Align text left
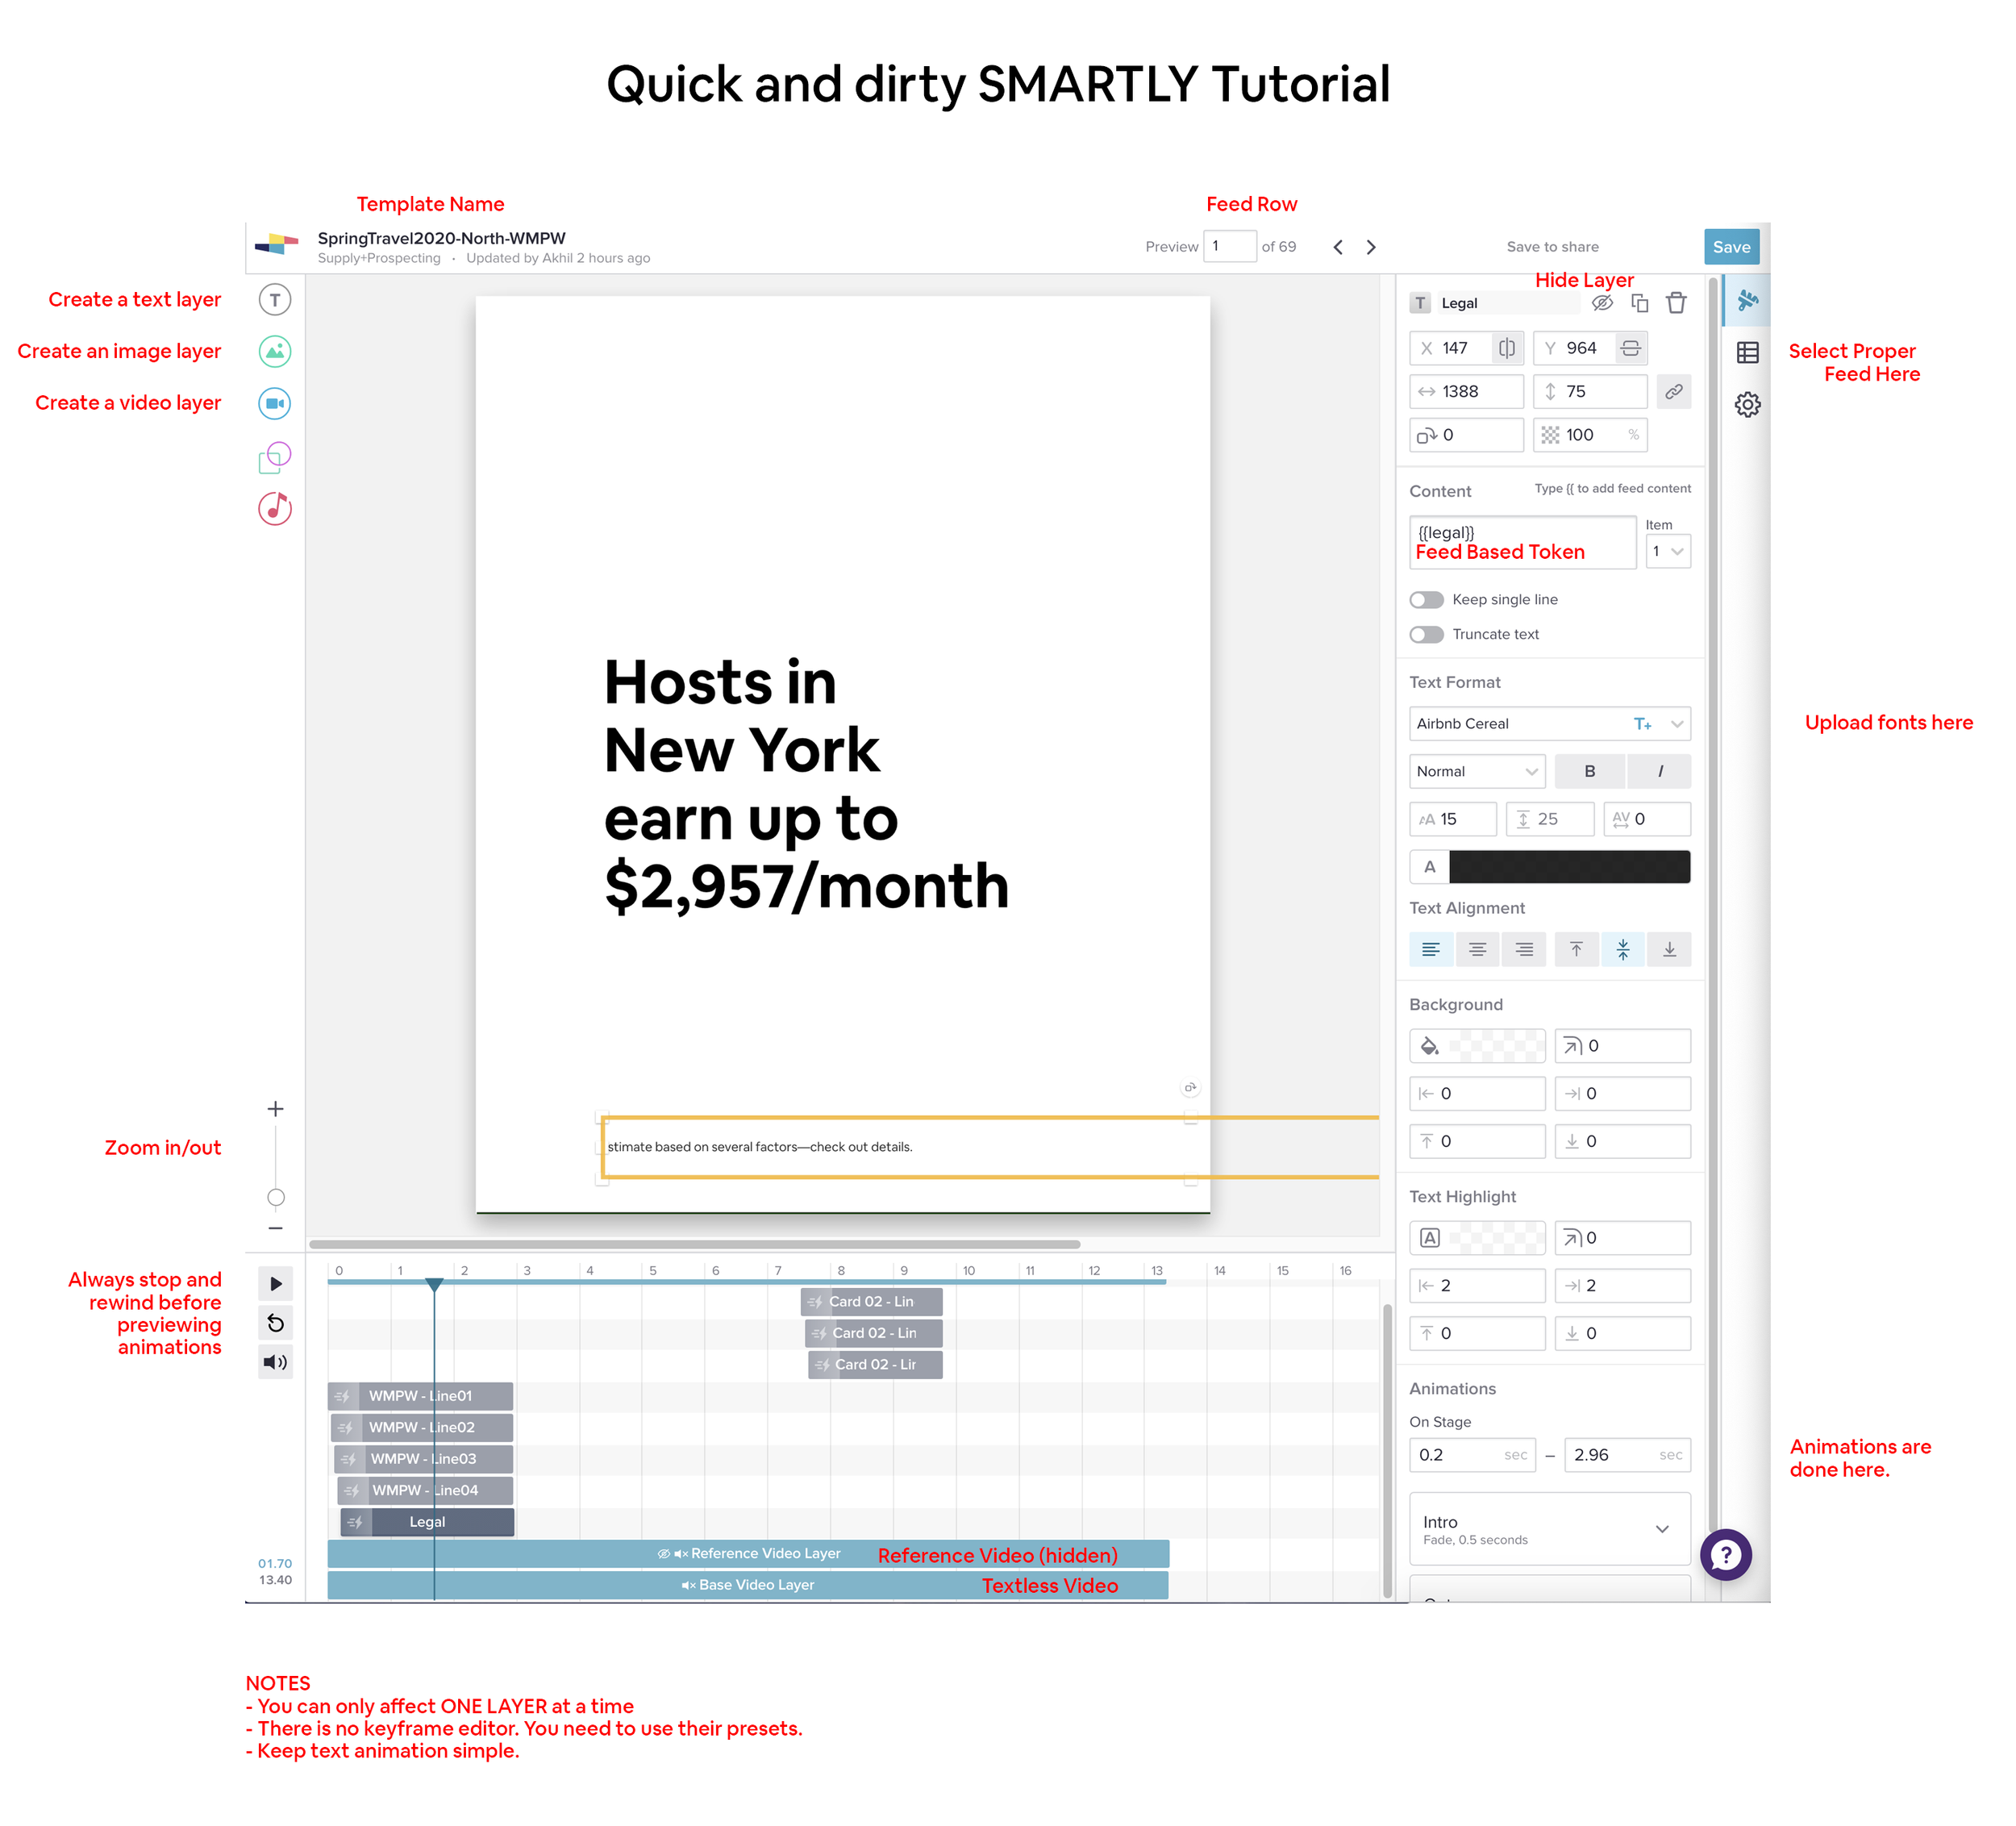Screen dimensions: 2016x1826 [1431, 950]
